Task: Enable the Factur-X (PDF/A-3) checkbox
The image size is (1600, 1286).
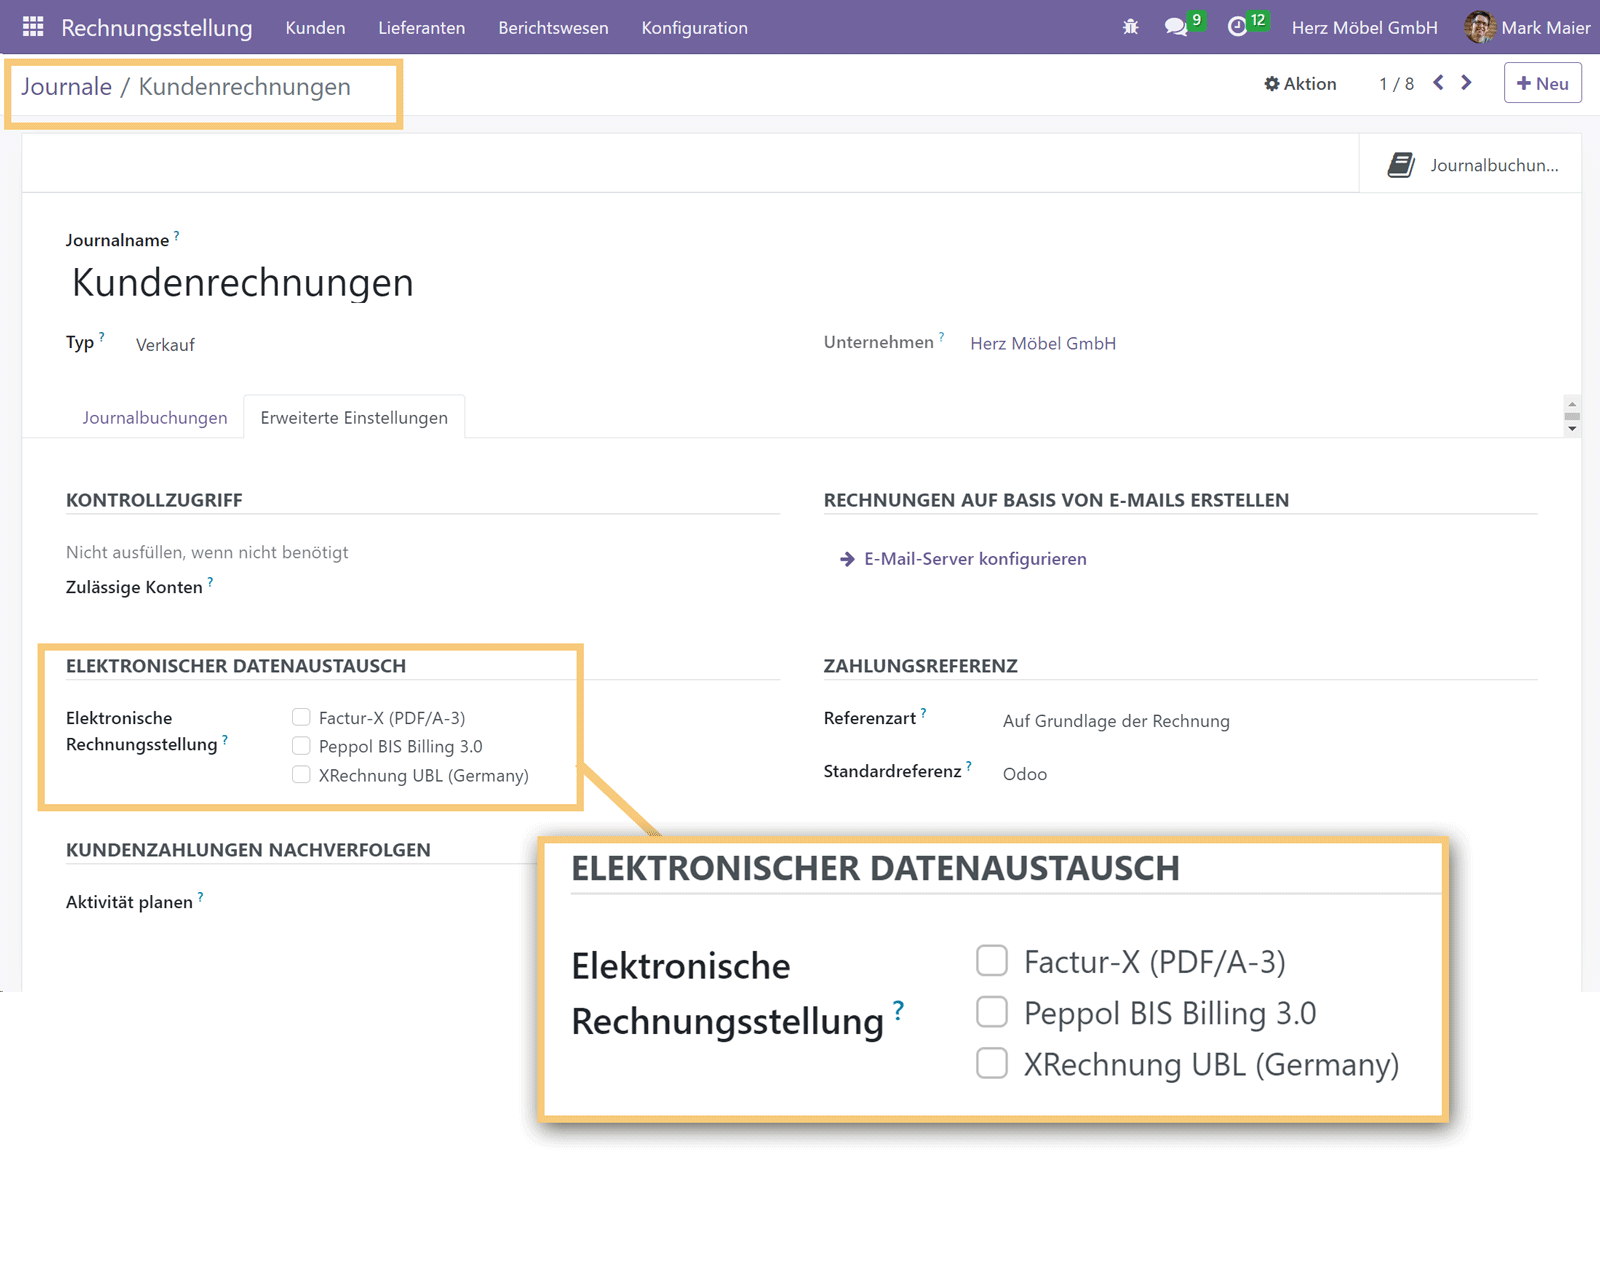Action: tap(301, 717)
